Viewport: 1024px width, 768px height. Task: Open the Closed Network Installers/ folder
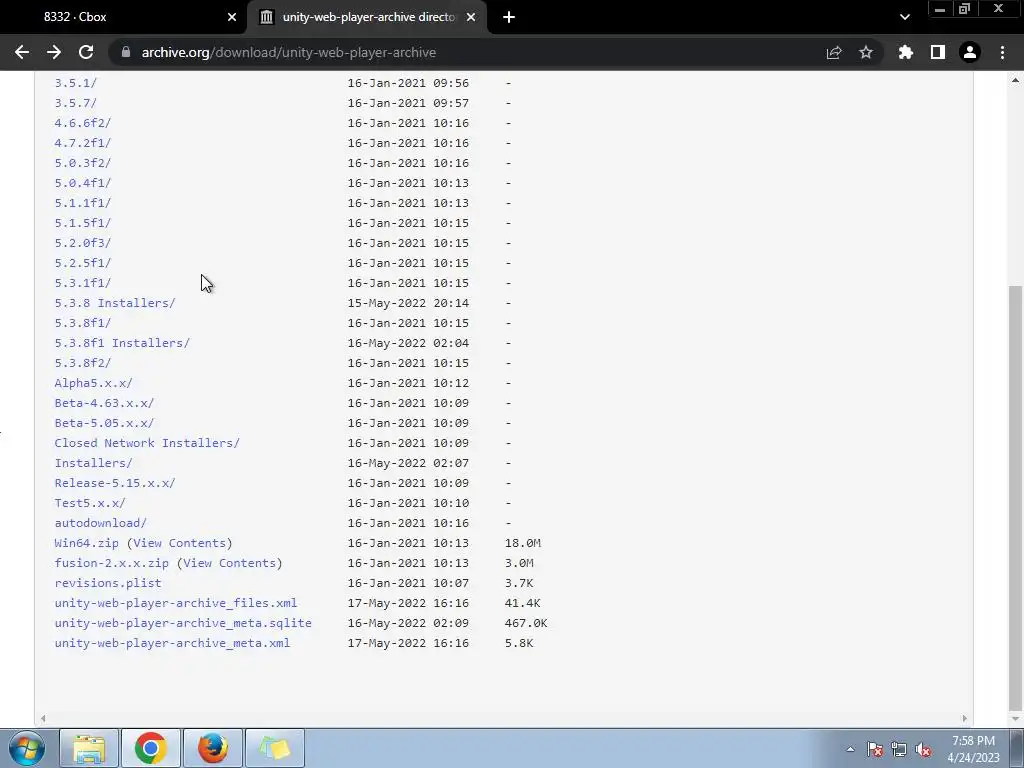coord(147,443)
